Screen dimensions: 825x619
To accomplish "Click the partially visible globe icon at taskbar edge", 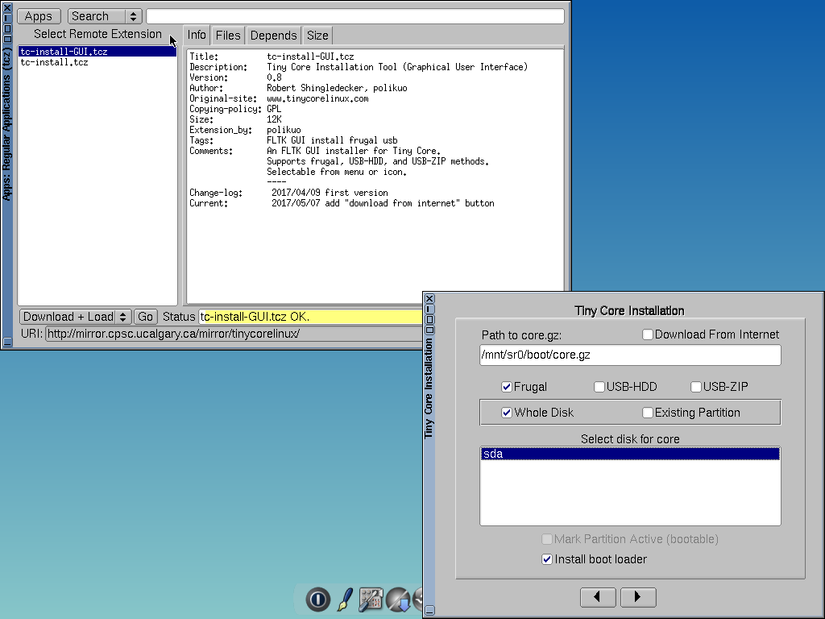I will pyautogui.click(x=418, y=600).
